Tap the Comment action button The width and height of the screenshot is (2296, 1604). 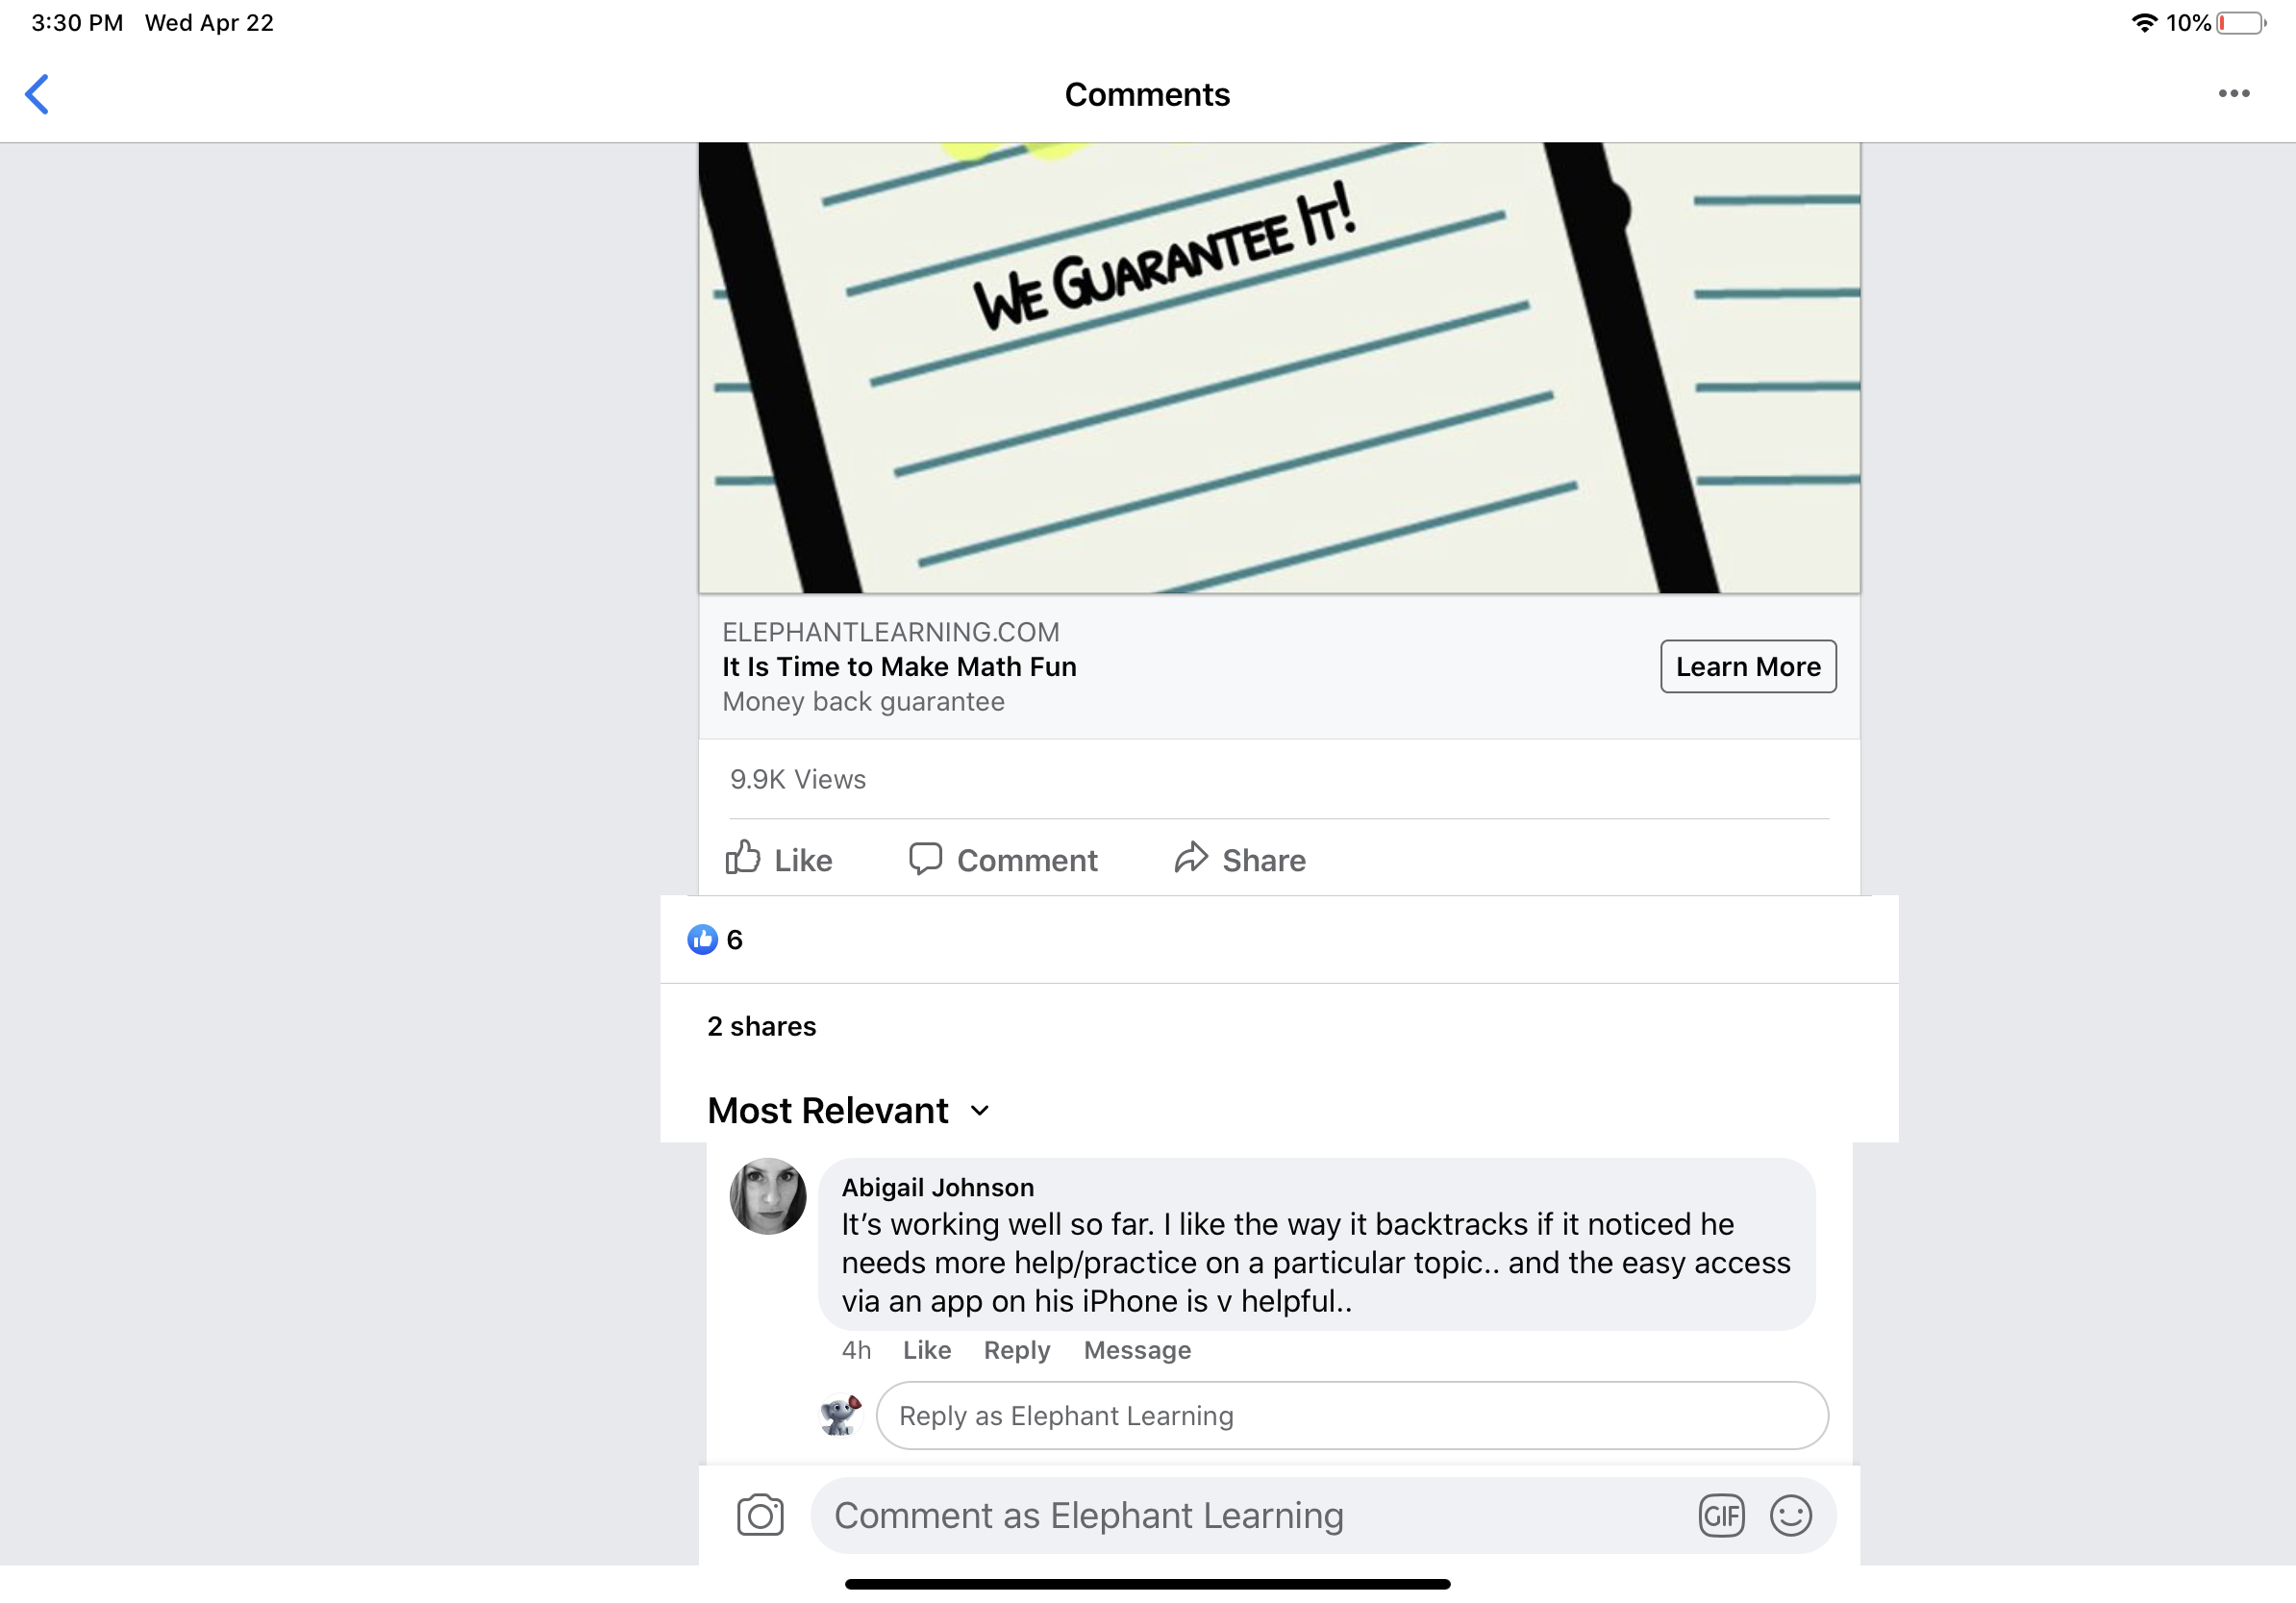[x=1003, y=860]
